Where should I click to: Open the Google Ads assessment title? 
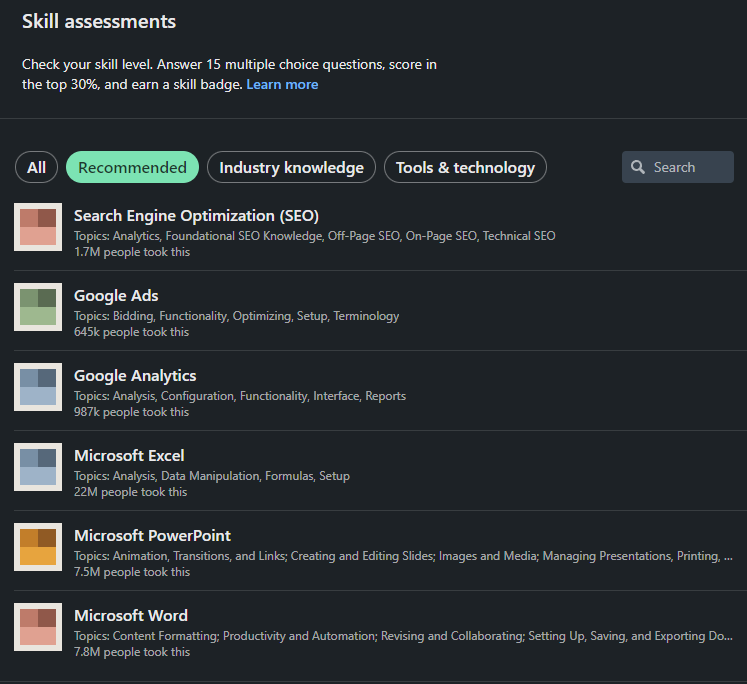pyautogui.click(x=116, y=296)
